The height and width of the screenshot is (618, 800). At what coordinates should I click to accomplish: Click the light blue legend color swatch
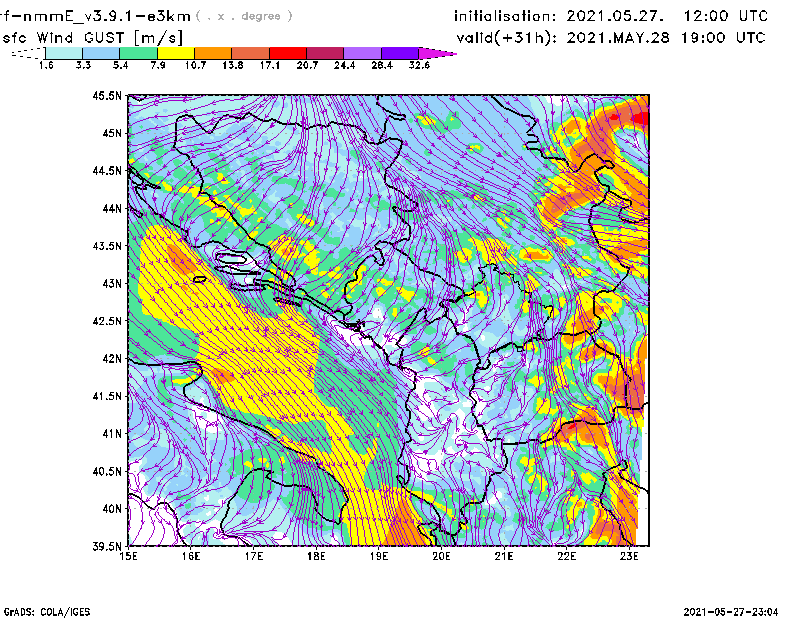click(x=101, y=53)
